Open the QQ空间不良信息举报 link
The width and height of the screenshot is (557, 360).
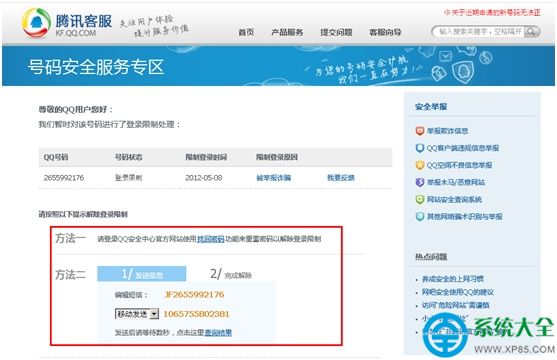[459, 165]
